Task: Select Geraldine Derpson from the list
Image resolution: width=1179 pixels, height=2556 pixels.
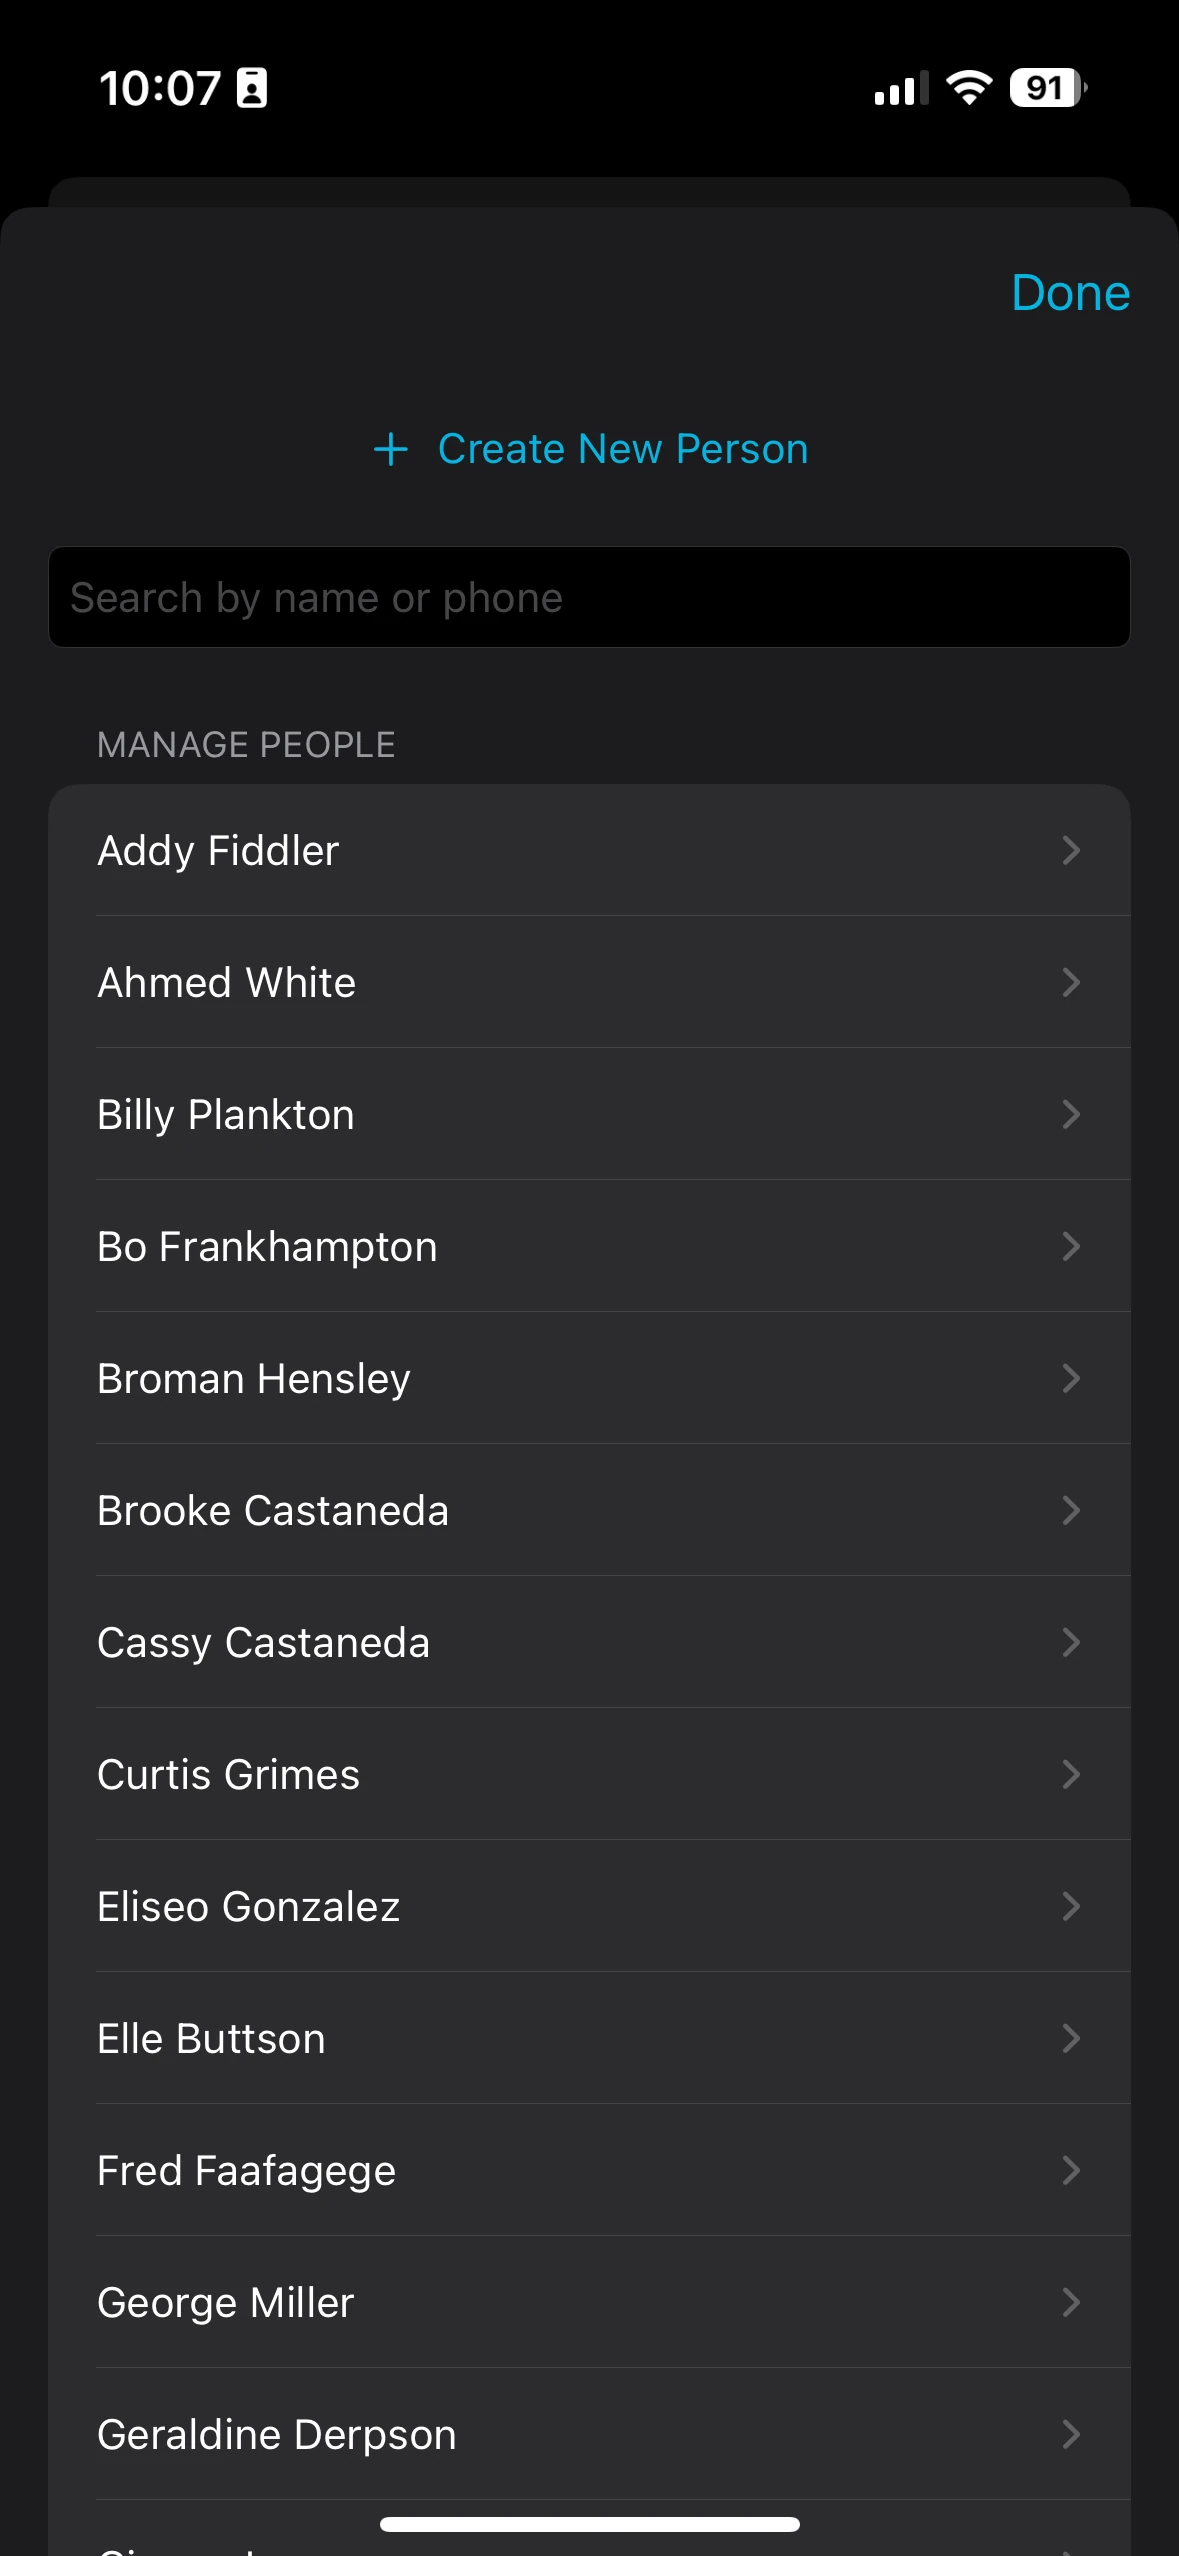Action: [x=589, y=2434]
